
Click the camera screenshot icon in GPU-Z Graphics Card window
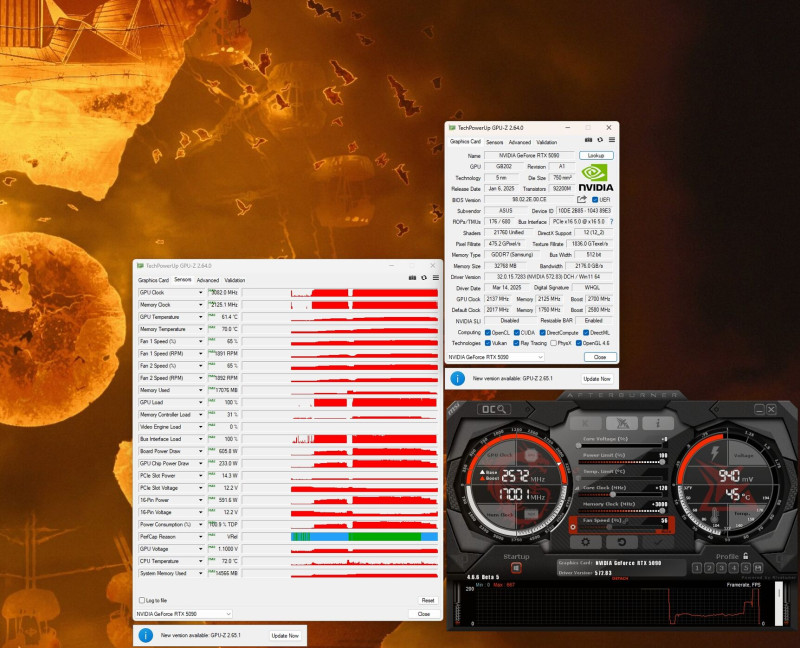coord(588,140)
